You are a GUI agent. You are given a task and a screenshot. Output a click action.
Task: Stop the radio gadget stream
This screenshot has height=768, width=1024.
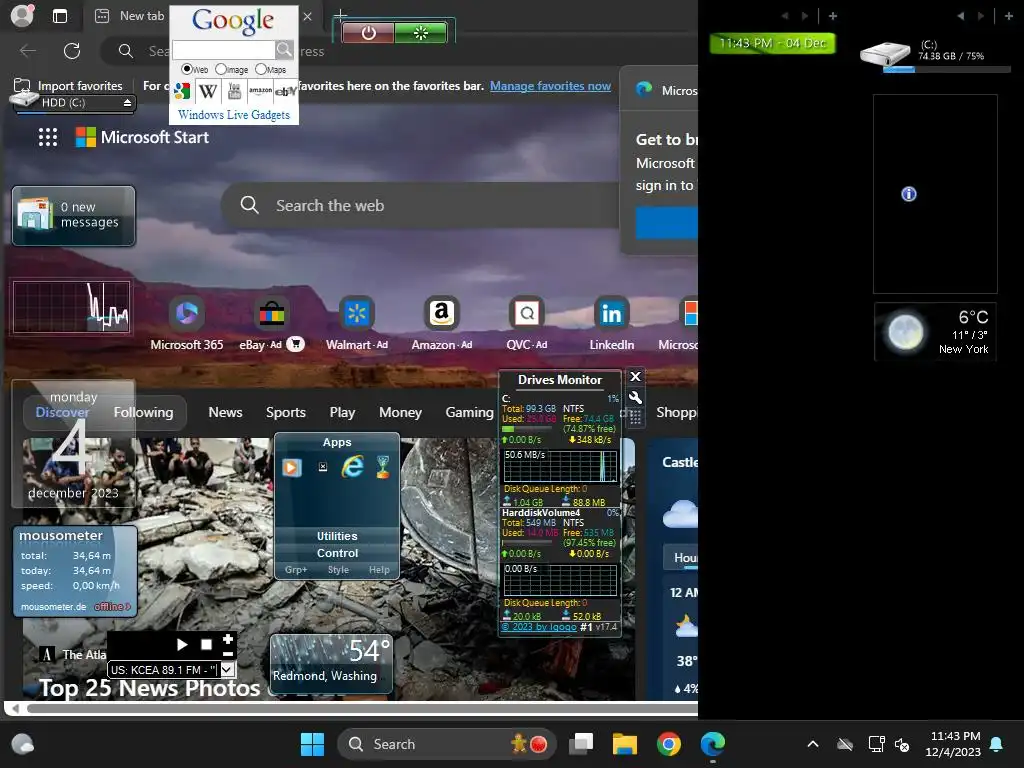click(206, 645)
